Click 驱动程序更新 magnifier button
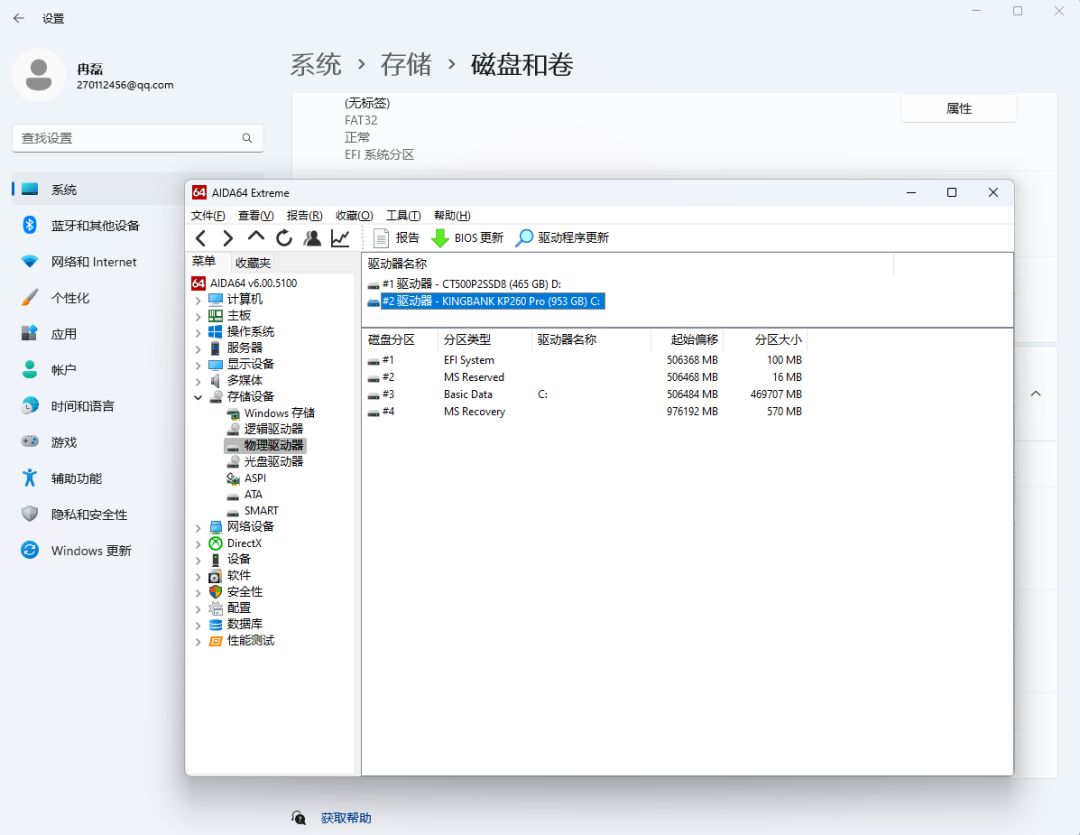Screen dimensions: 1080x835 563,238
